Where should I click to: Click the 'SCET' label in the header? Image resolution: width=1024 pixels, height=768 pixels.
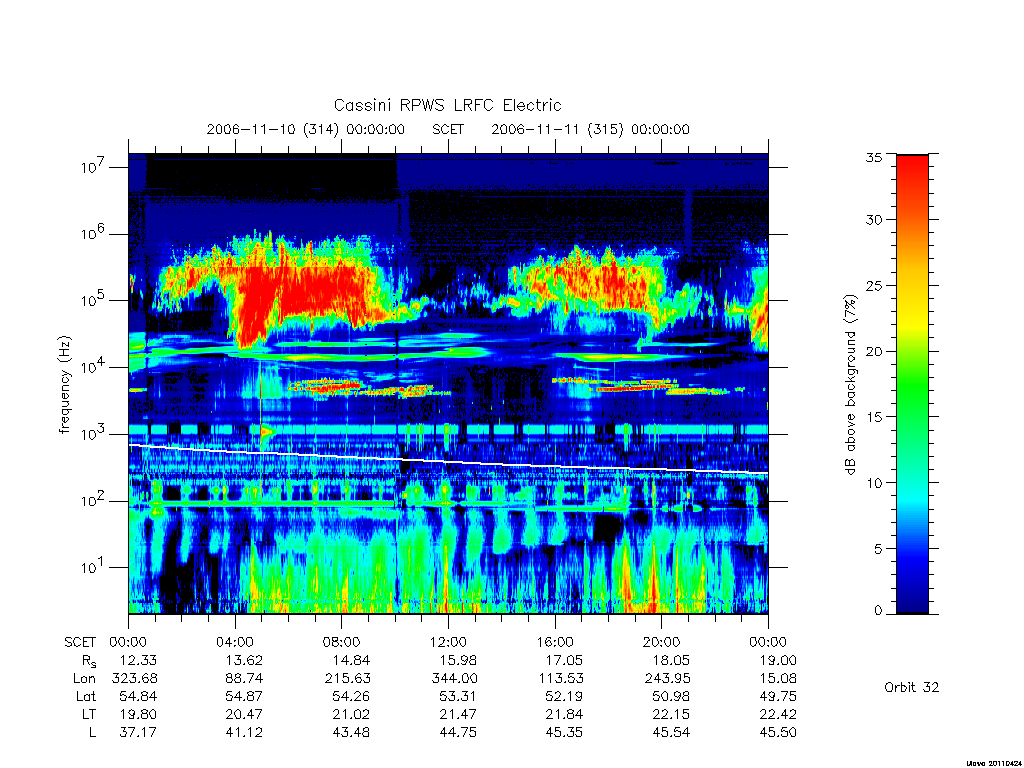tap(448, 129)
